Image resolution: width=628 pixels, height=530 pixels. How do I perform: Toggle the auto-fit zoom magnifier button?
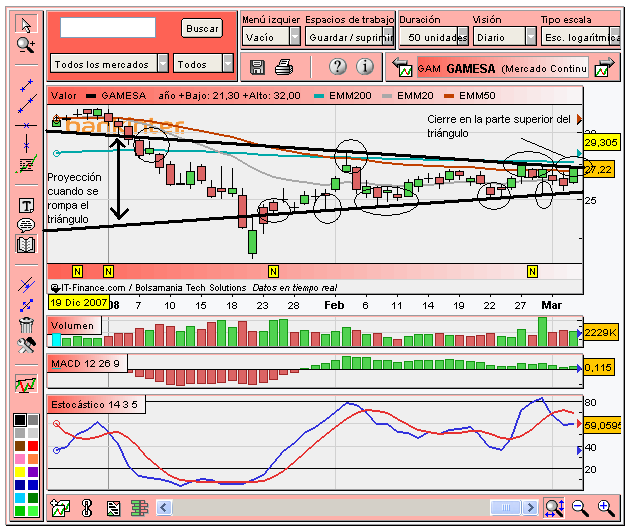[x=554, y=508]
